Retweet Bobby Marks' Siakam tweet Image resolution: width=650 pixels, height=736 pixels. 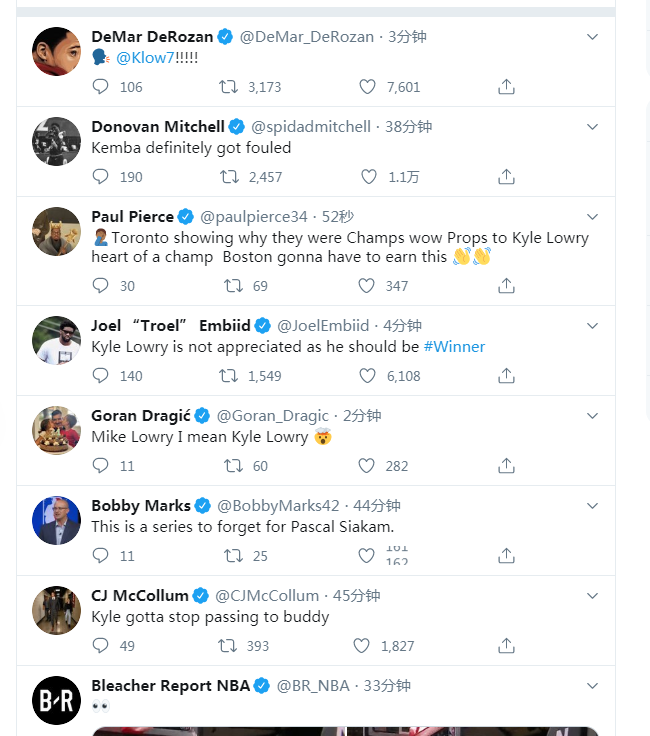pos(234,556)
